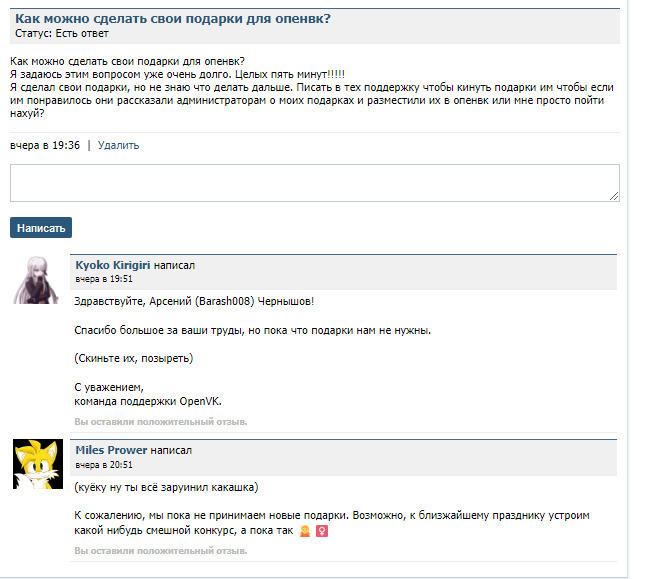Click the positive review note under Kyoko's reply
The image size is (668, 579).
pos(160,422)
